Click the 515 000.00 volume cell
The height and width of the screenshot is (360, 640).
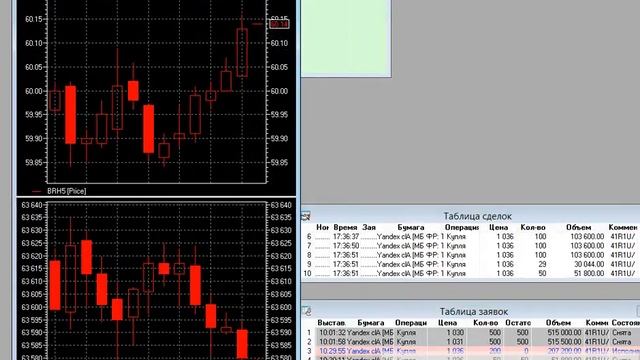click(563, 333)
